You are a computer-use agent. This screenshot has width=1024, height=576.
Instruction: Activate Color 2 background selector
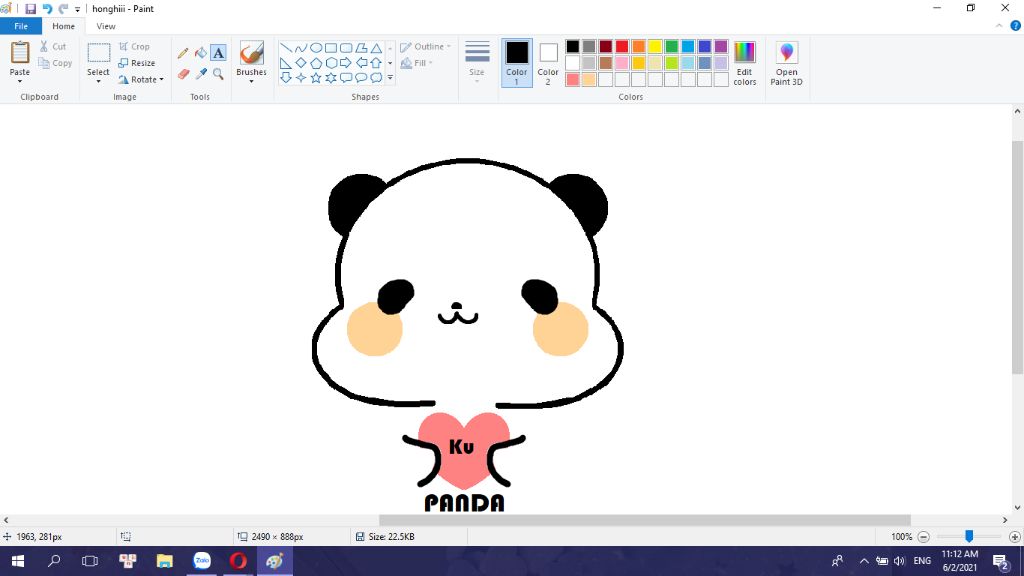pyautogui.click(x=548, y=63)
